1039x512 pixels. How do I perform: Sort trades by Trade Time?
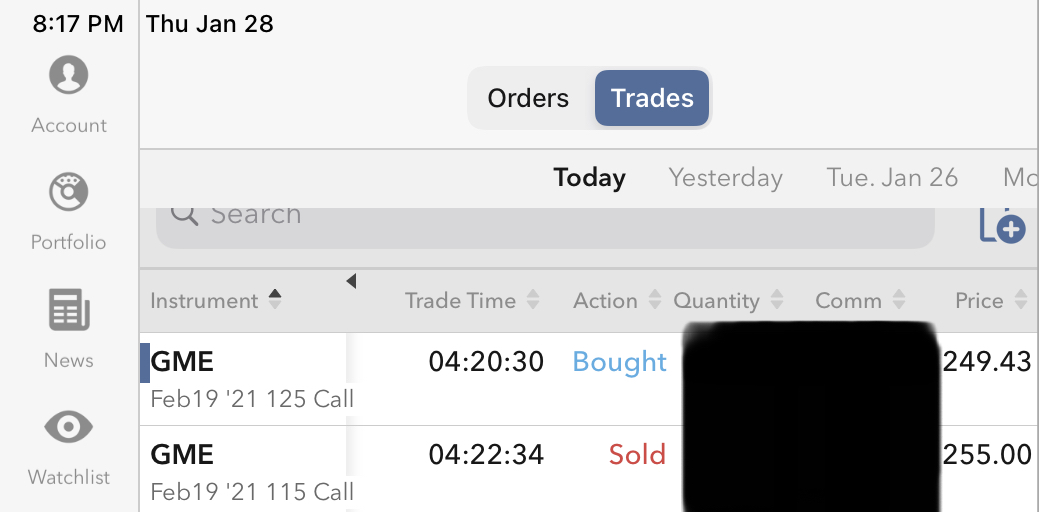[471, 300]
